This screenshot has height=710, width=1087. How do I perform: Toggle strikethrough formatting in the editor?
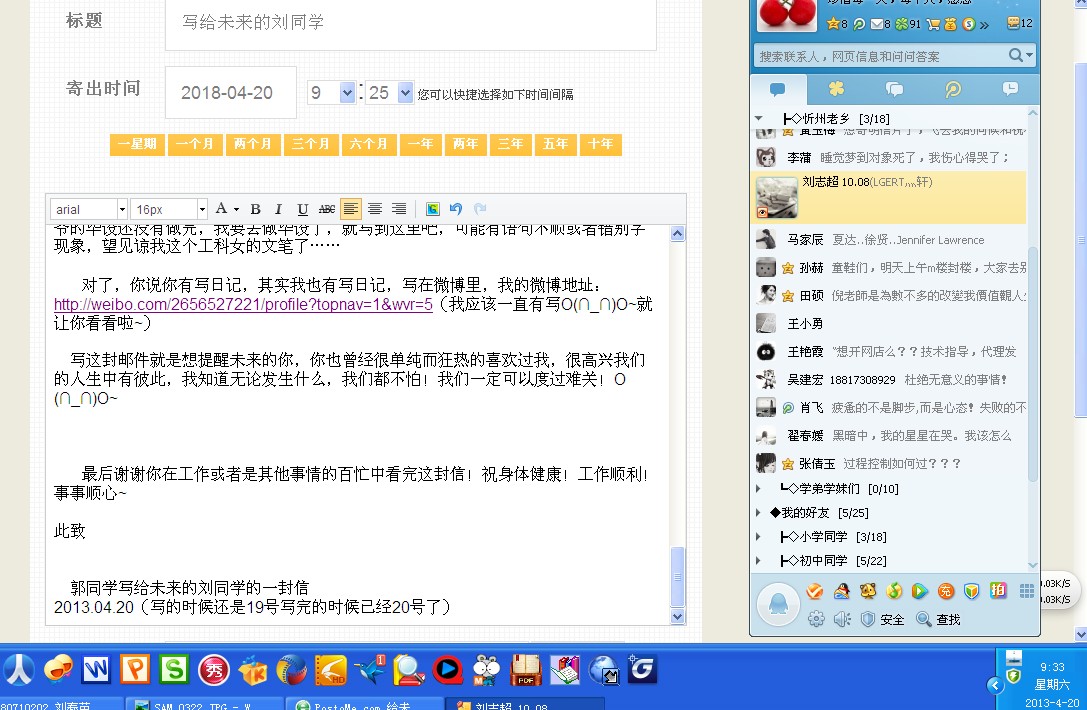[326, 209]
